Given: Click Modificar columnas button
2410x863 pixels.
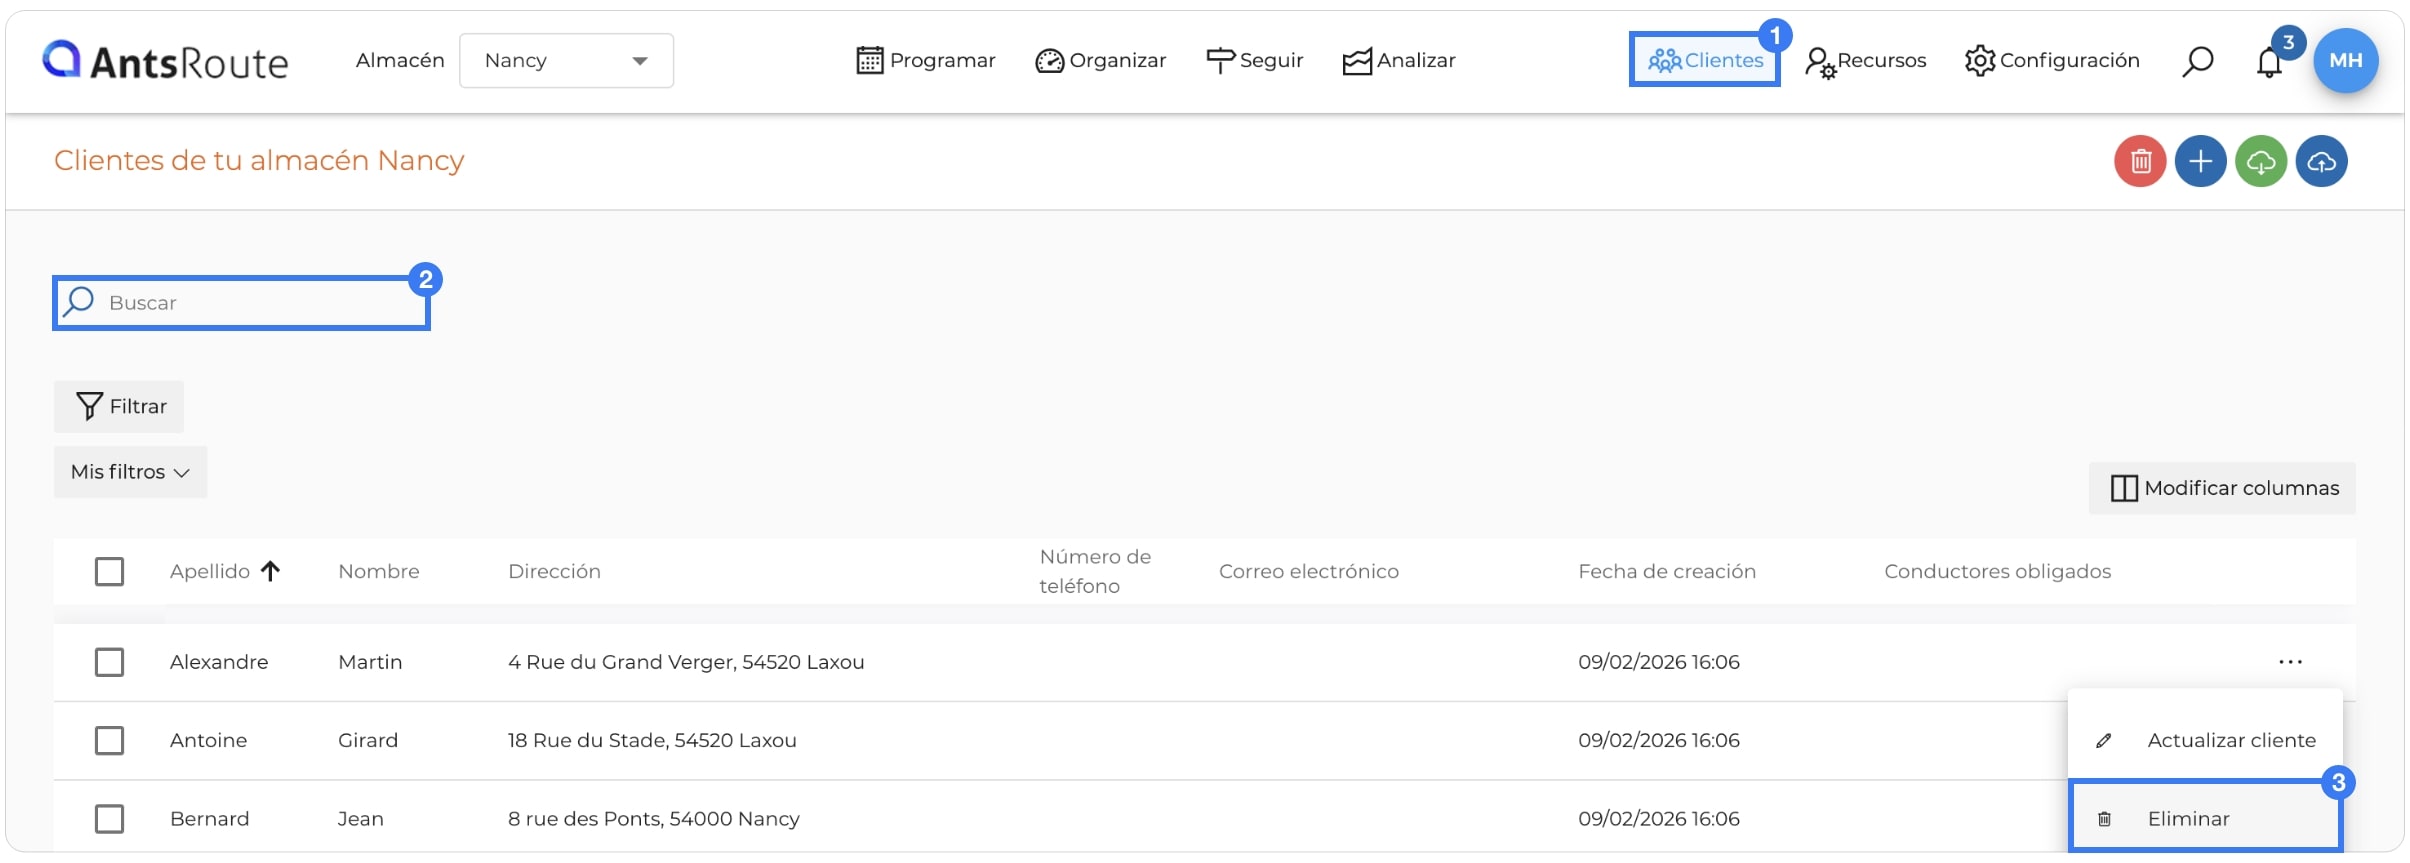Looking at the screenshot, I should 2222,488.
